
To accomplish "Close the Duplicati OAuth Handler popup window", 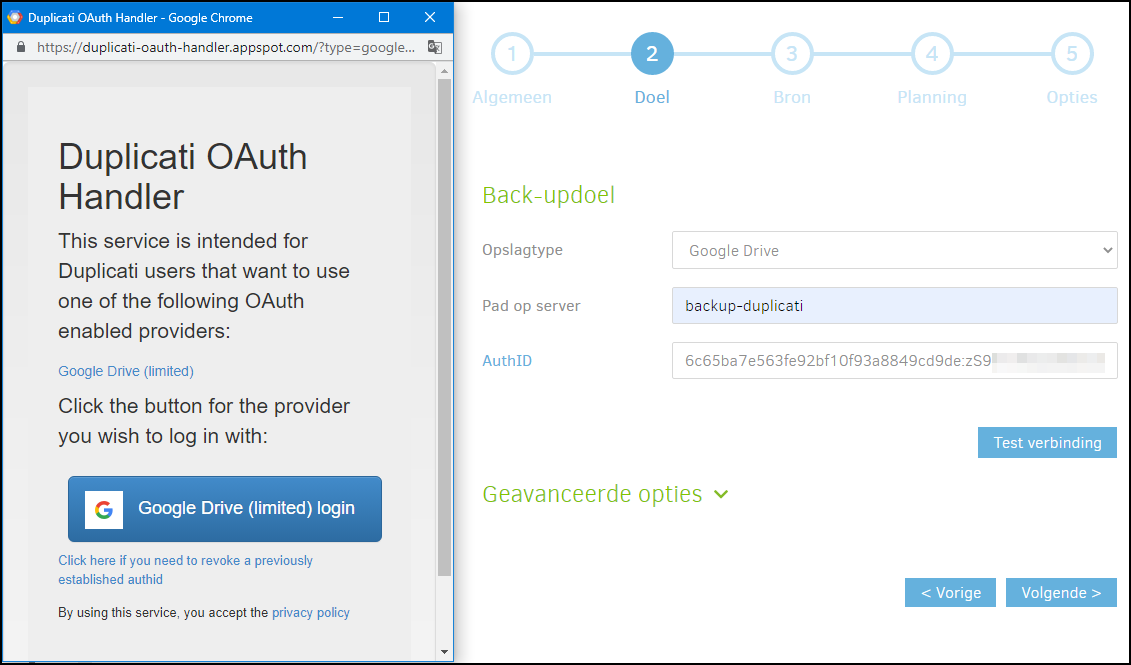I will [x=430, y=17].
